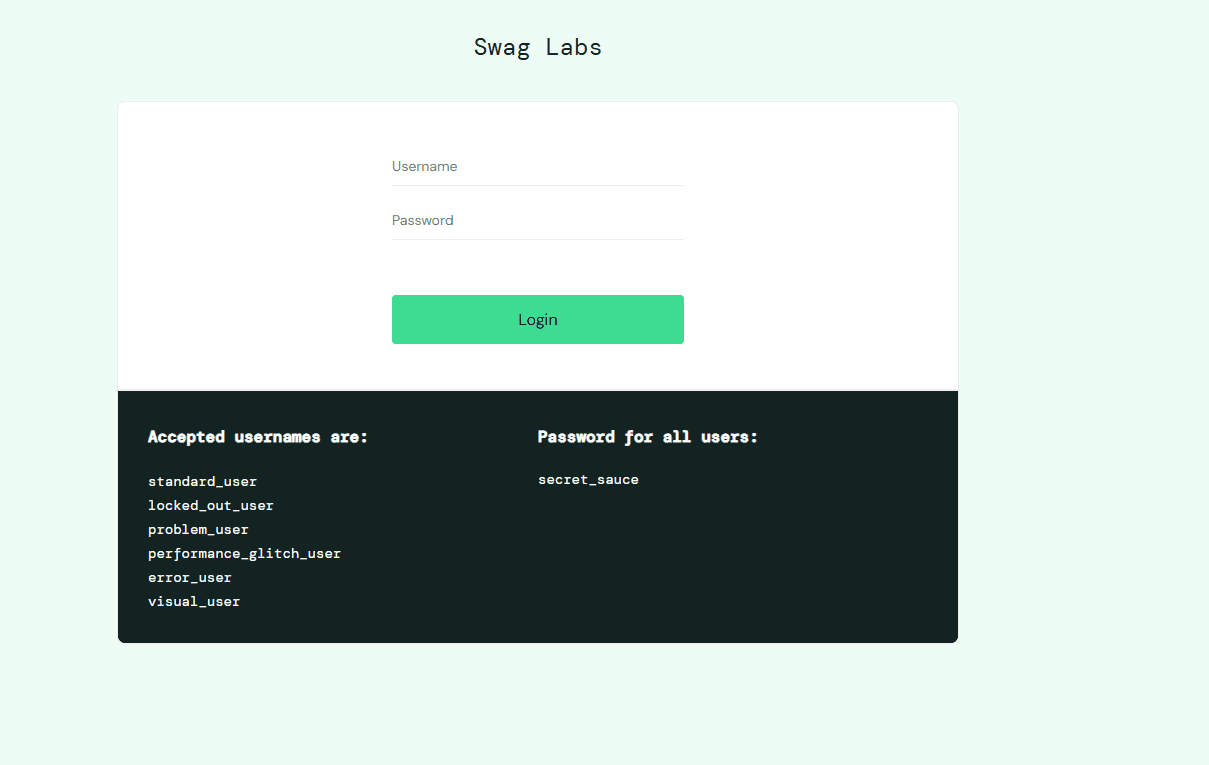
Task: Select the error_user username text
Action: [189, 577]
